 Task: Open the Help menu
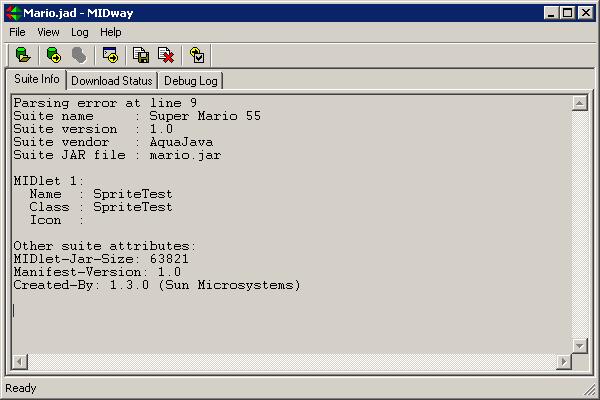pyautogui.click(x=111, y=32)
